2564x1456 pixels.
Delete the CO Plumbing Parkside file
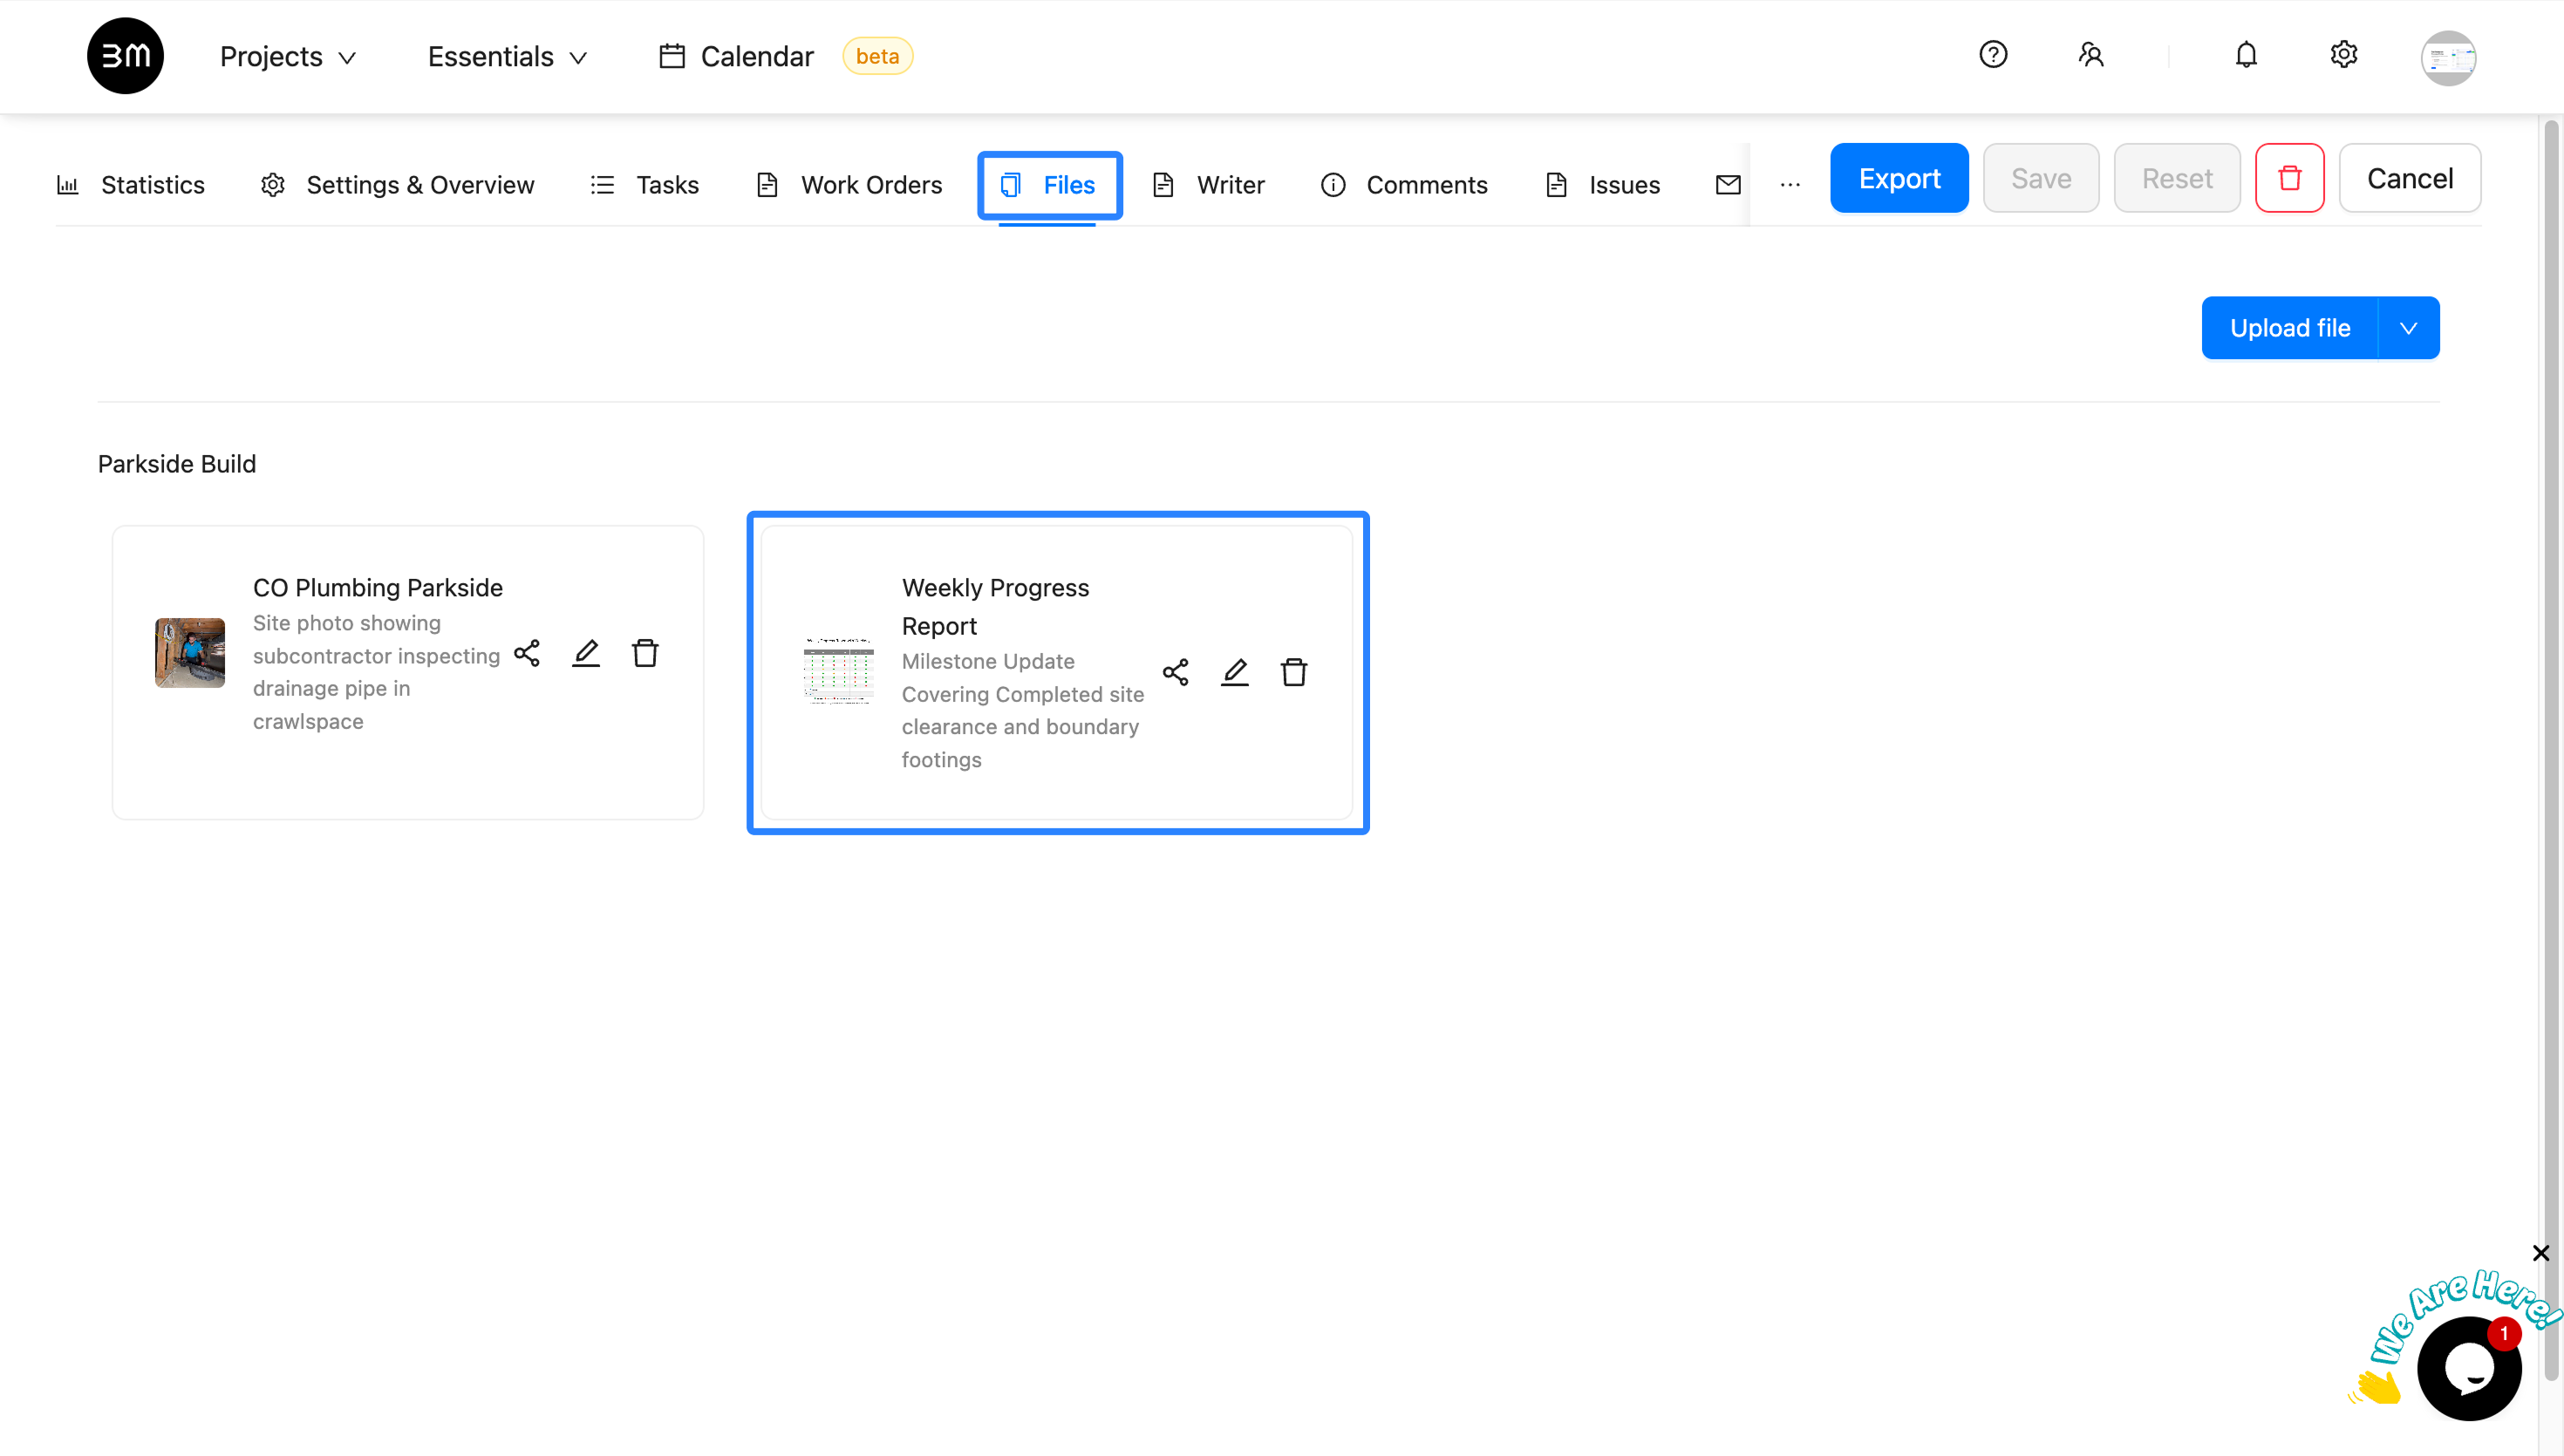point(645,653)
